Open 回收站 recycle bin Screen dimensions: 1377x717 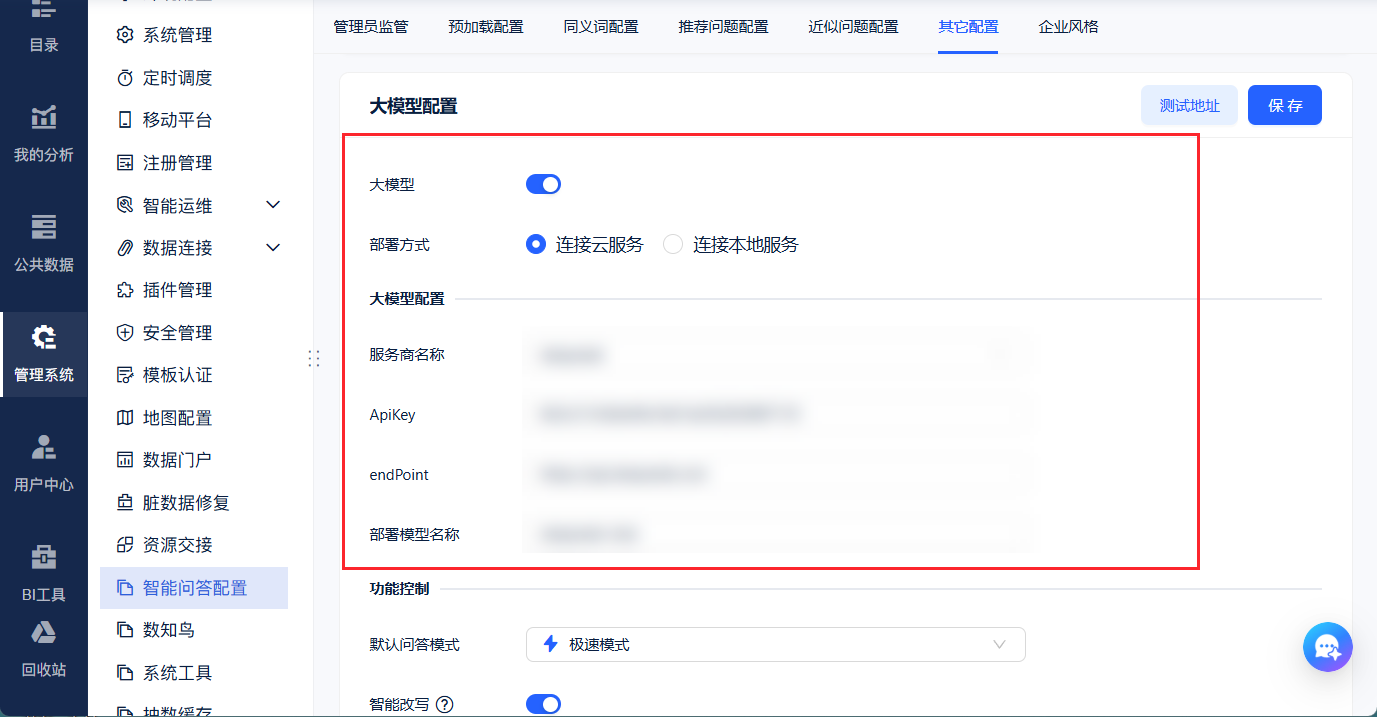[x=44, y=650]
